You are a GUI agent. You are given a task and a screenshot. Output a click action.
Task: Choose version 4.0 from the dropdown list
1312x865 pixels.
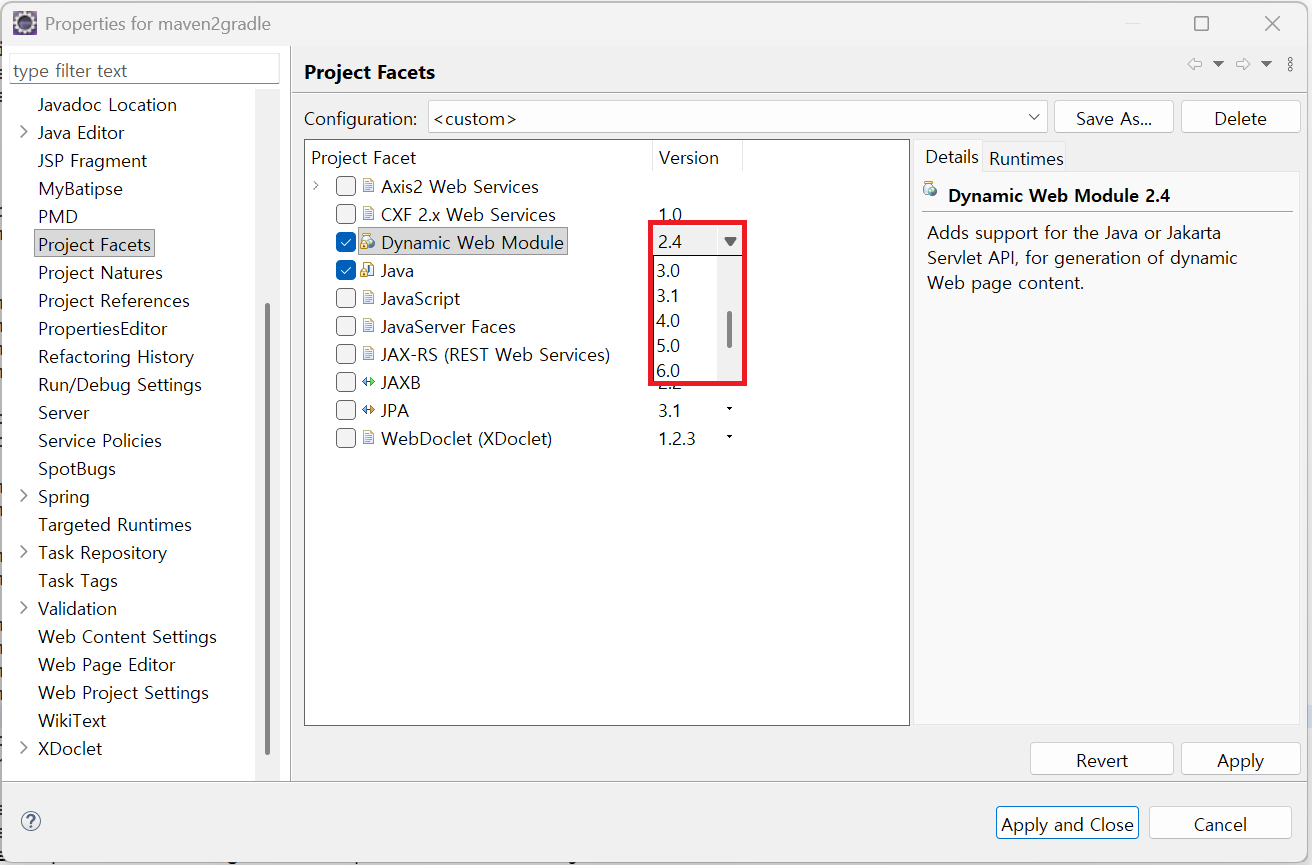668,321
